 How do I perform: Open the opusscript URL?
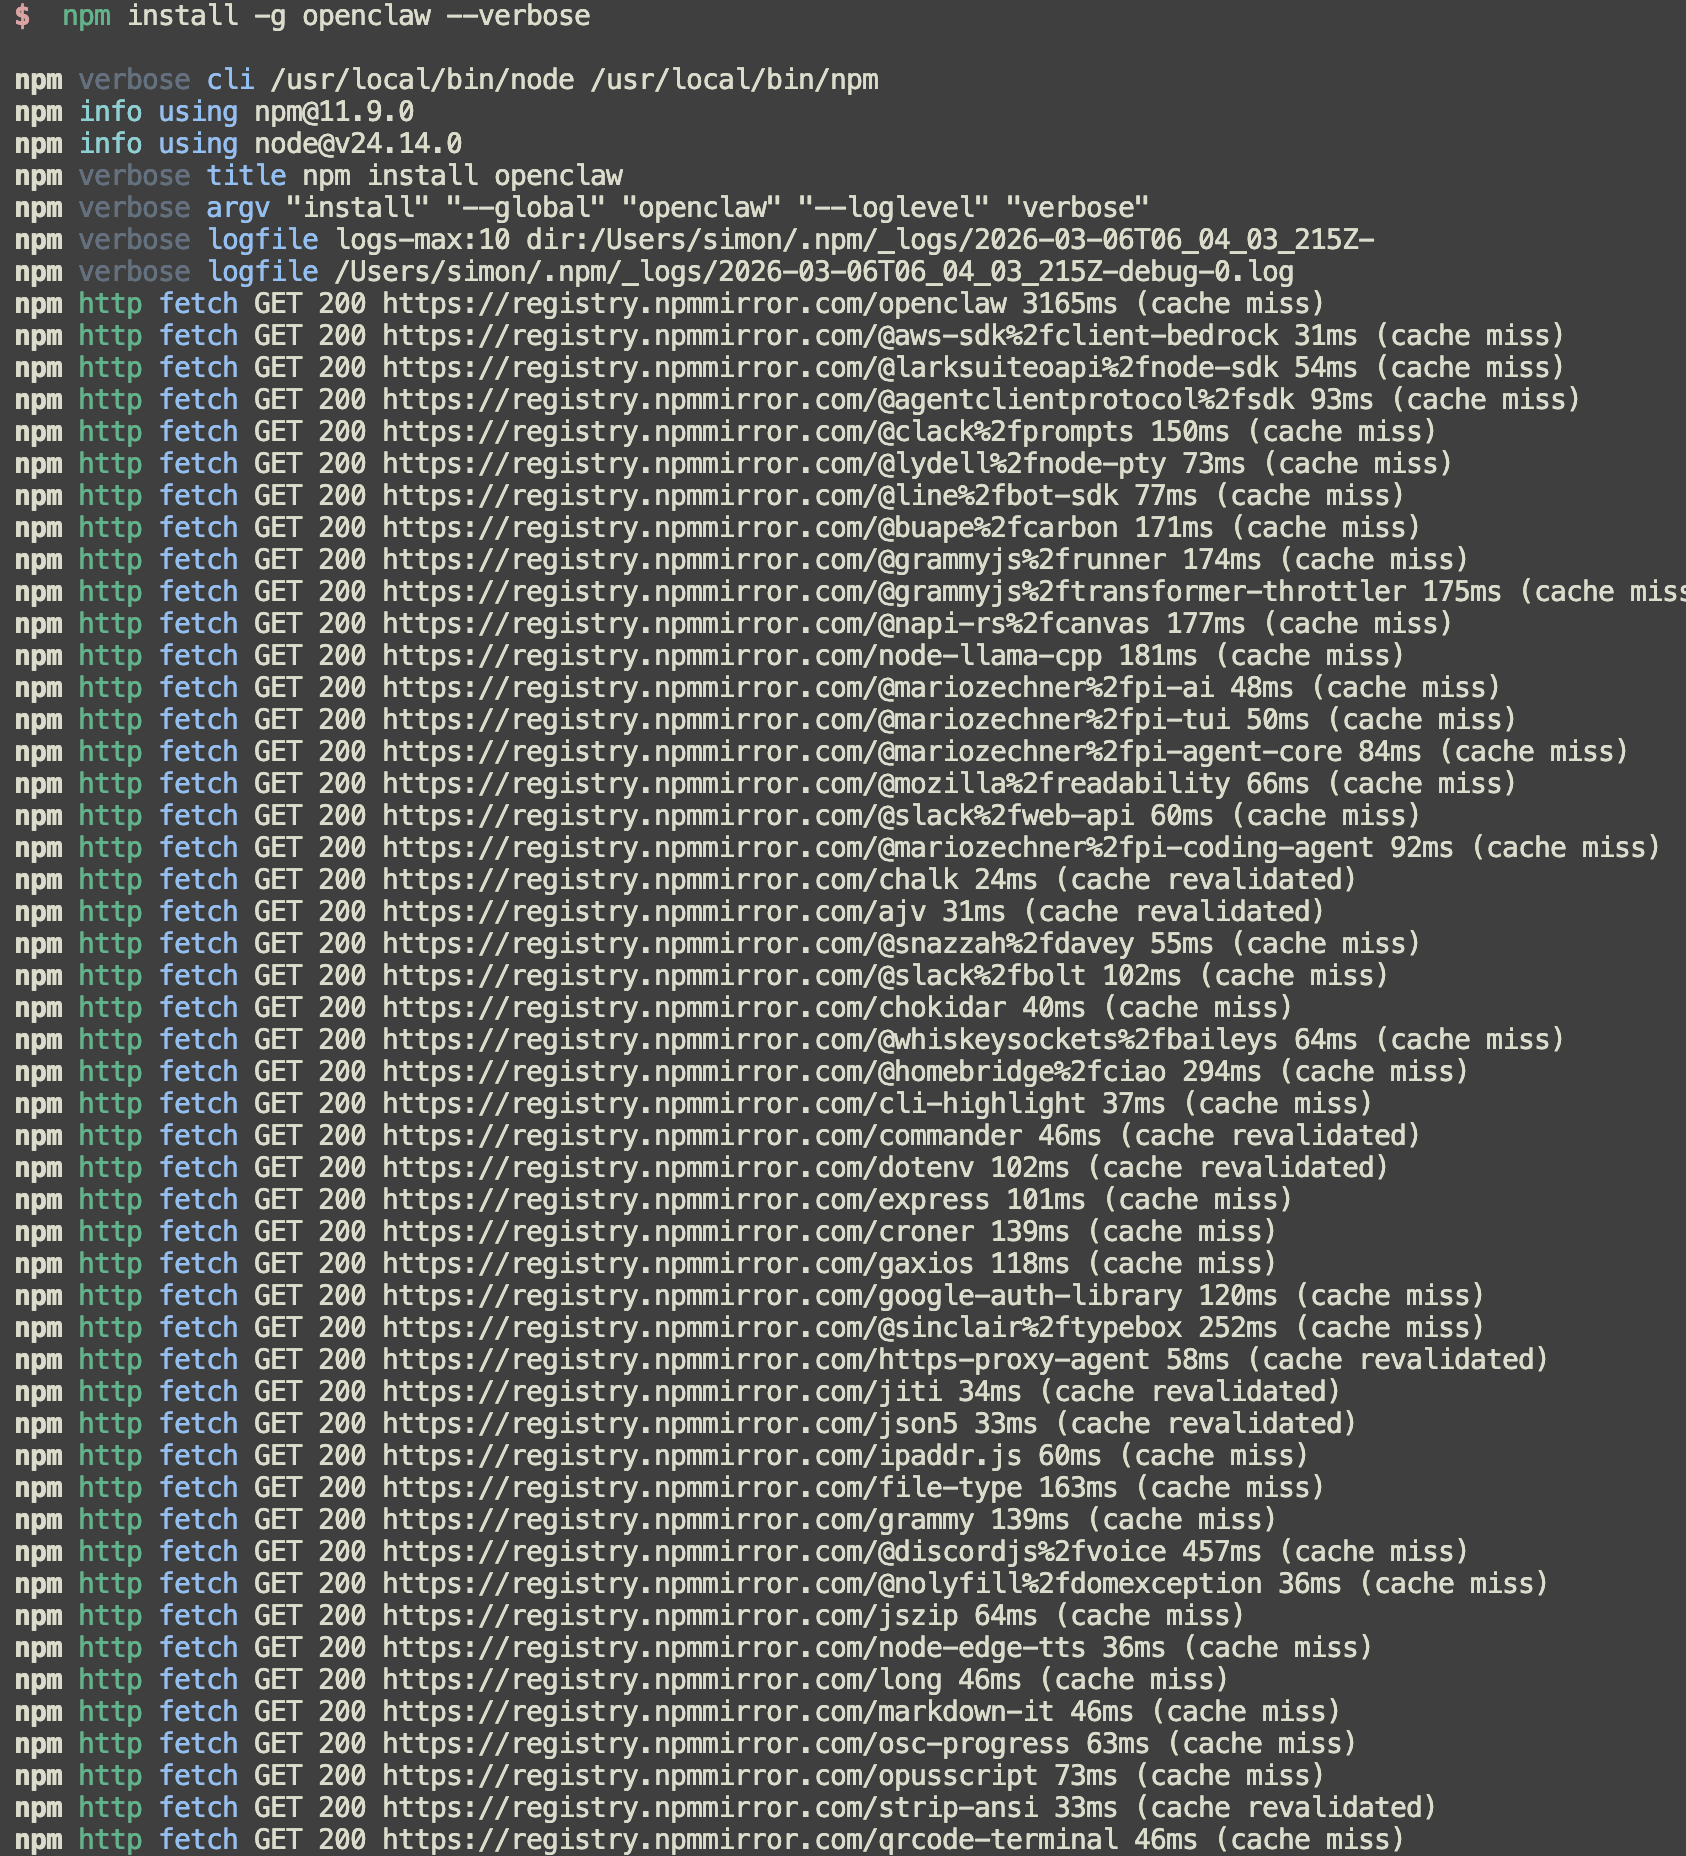710,1776
